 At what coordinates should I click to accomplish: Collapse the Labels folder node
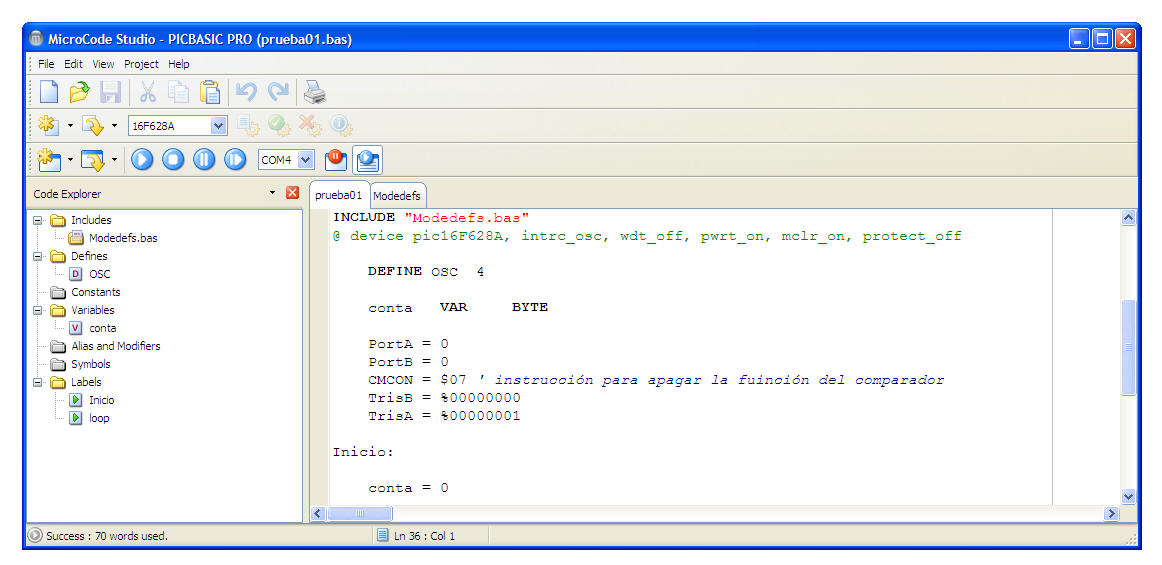tap(38, 383)
